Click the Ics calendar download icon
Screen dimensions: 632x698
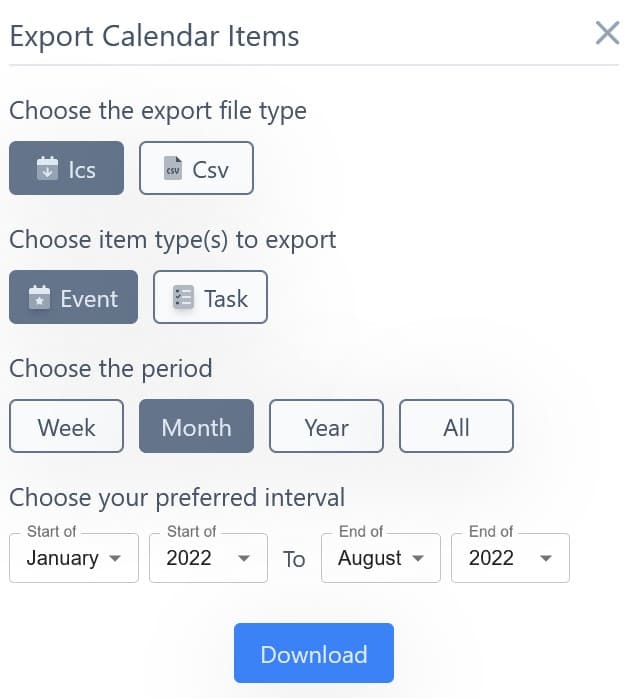coord(47,169)
